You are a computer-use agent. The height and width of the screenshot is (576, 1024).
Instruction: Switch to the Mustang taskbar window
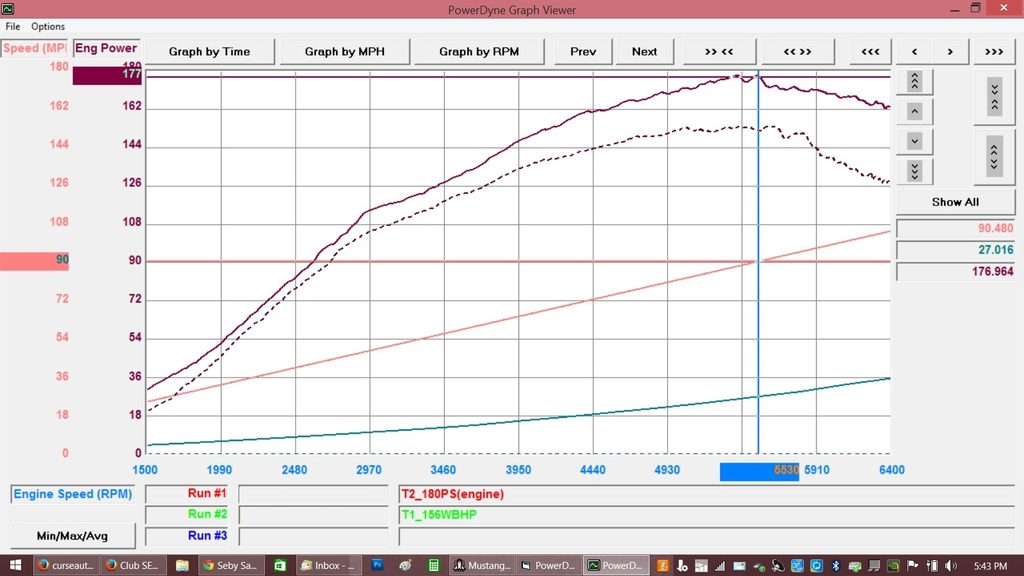click(x=481, y=566)
